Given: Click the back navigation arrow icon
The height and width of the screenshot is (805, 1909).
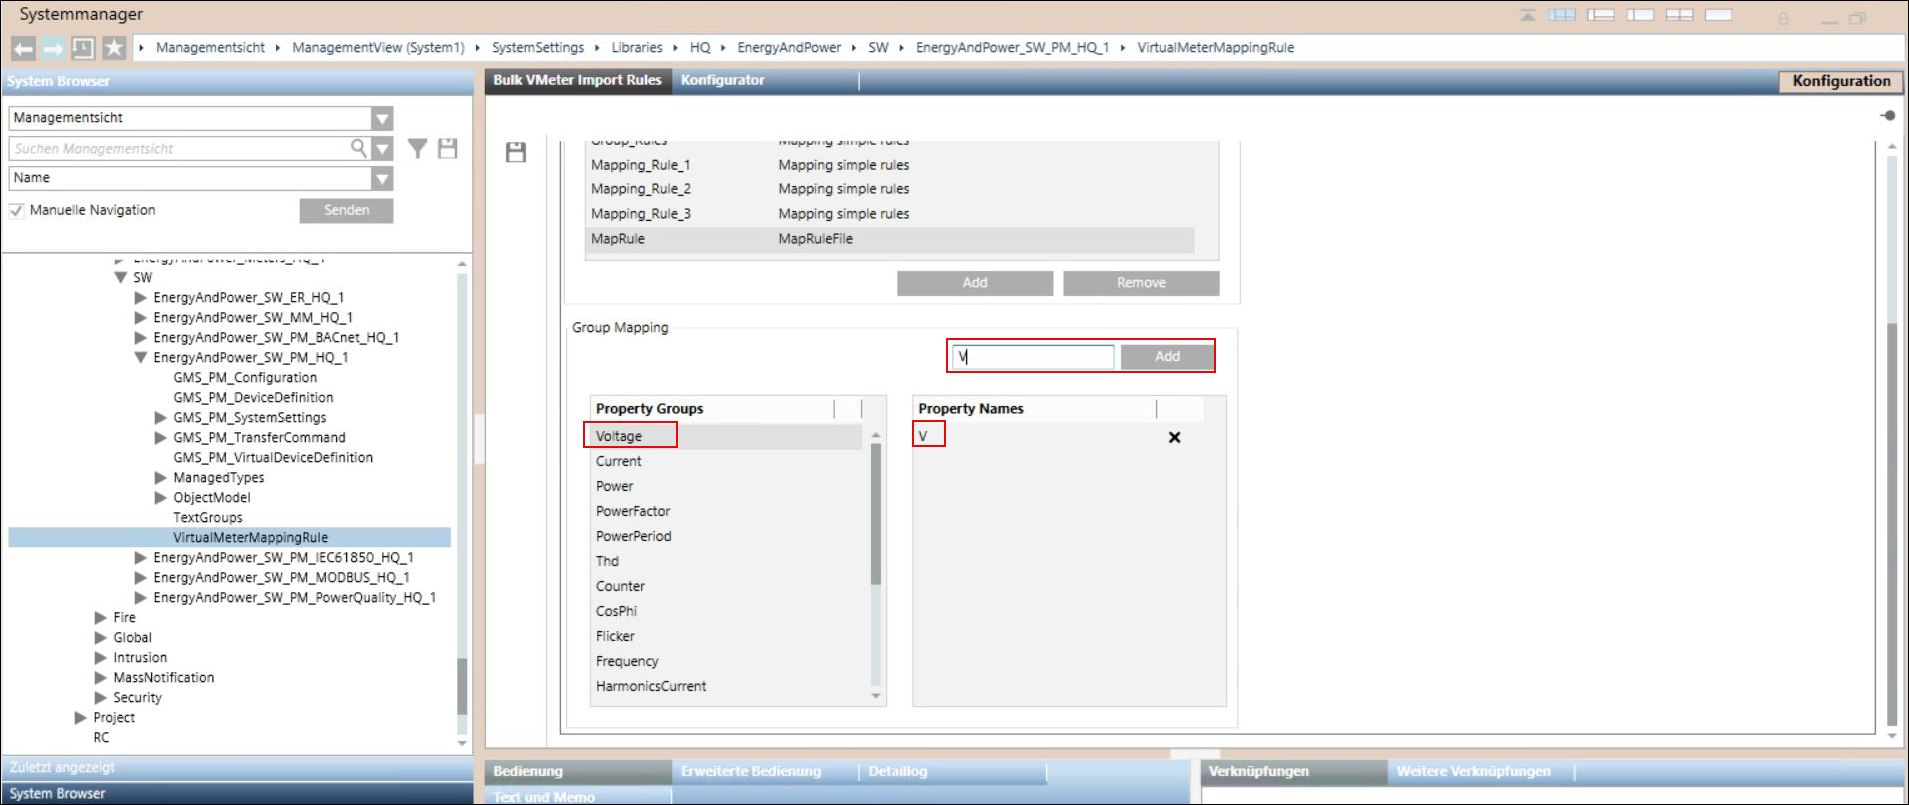Looking at the screenshot, I should point(24,48).
